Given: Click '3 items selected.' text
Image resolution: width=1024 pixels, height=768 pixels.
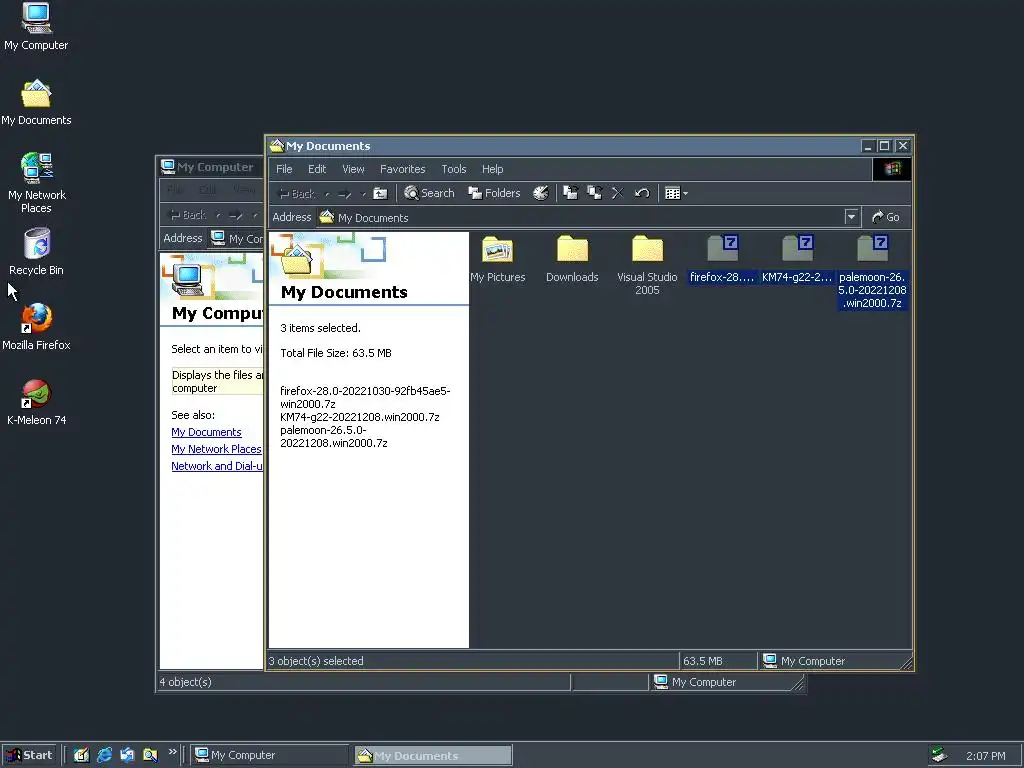Looking at the screenshot, I should point(320,328).
